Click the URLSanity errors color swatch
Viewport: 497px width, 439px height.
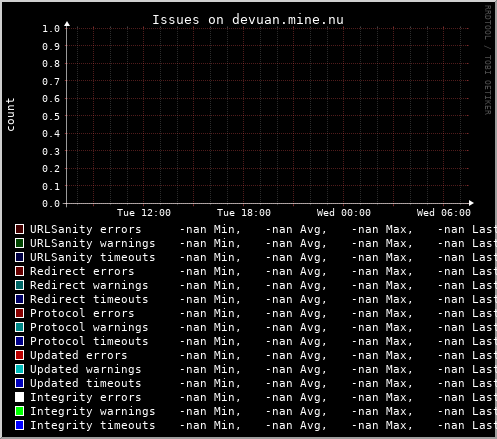19,229
